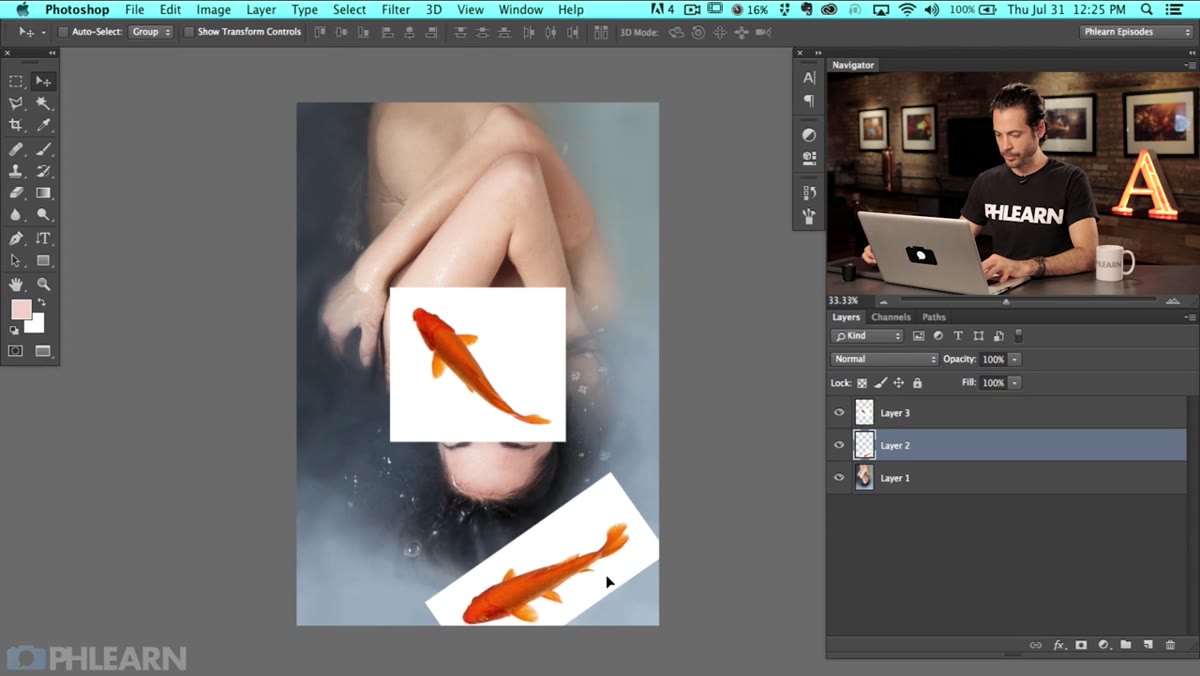Select the Rectangular Marquee tool

[16, 82]
